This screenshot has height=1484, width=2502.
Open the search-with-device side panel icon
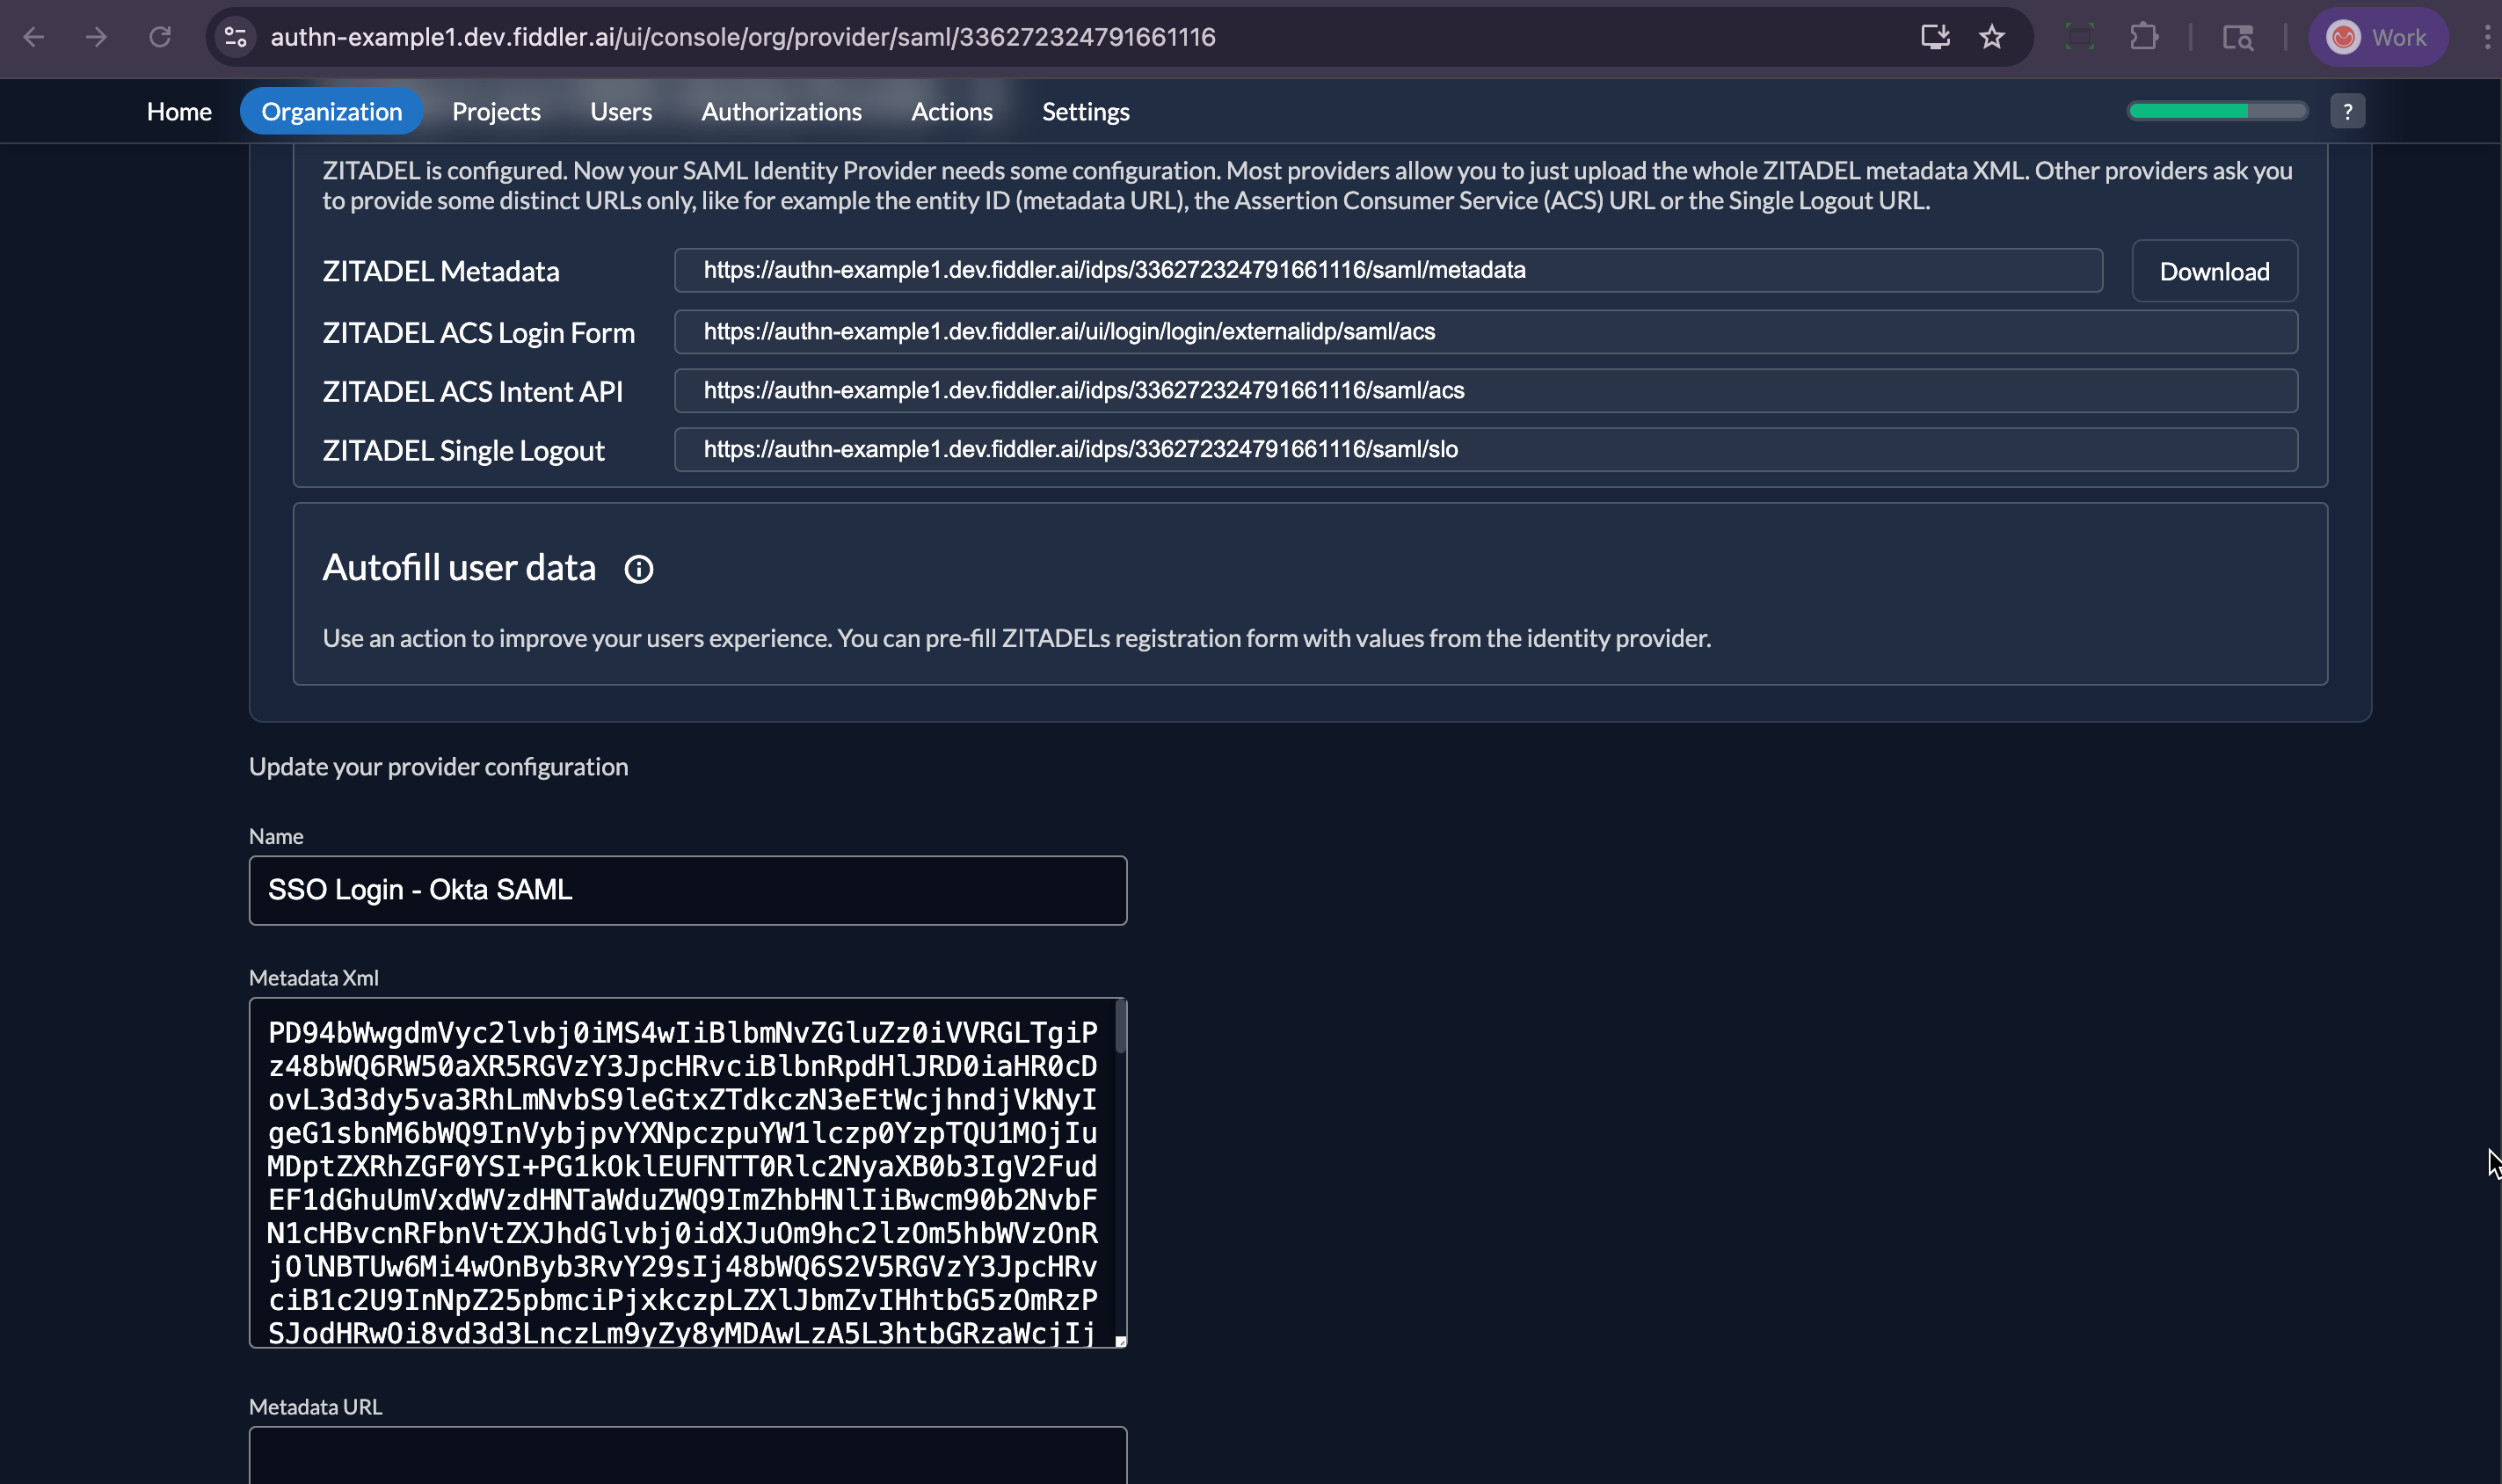pos(2238,37)
